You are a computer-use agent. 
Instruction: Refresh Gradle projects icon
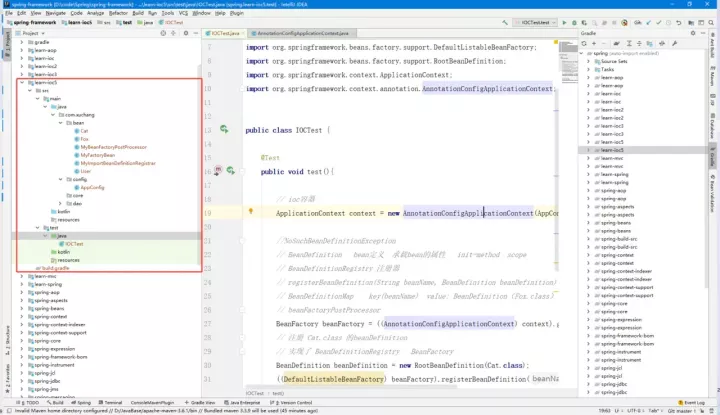pyautogui.click(x=584, y=44)
